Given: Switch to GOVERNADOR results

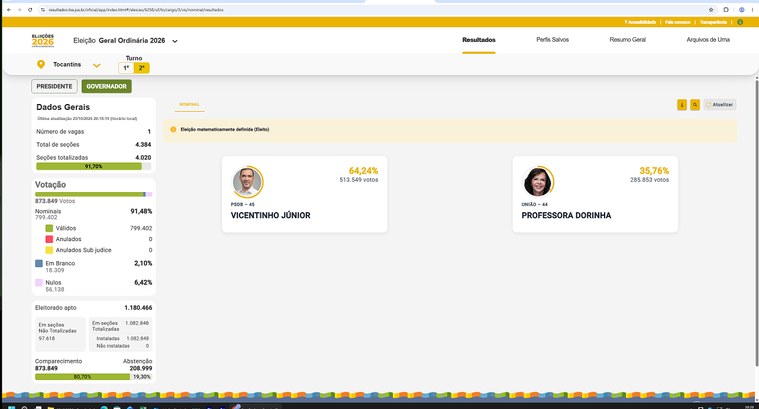Looking at the screenshot, I should coord(106,86).
